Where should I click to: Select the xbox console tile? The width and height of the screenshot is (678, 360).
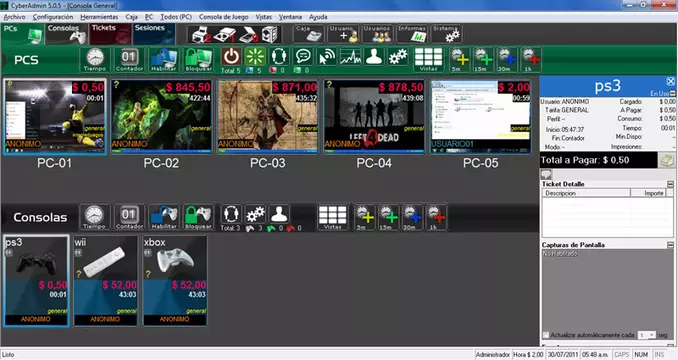coord(175,280)
